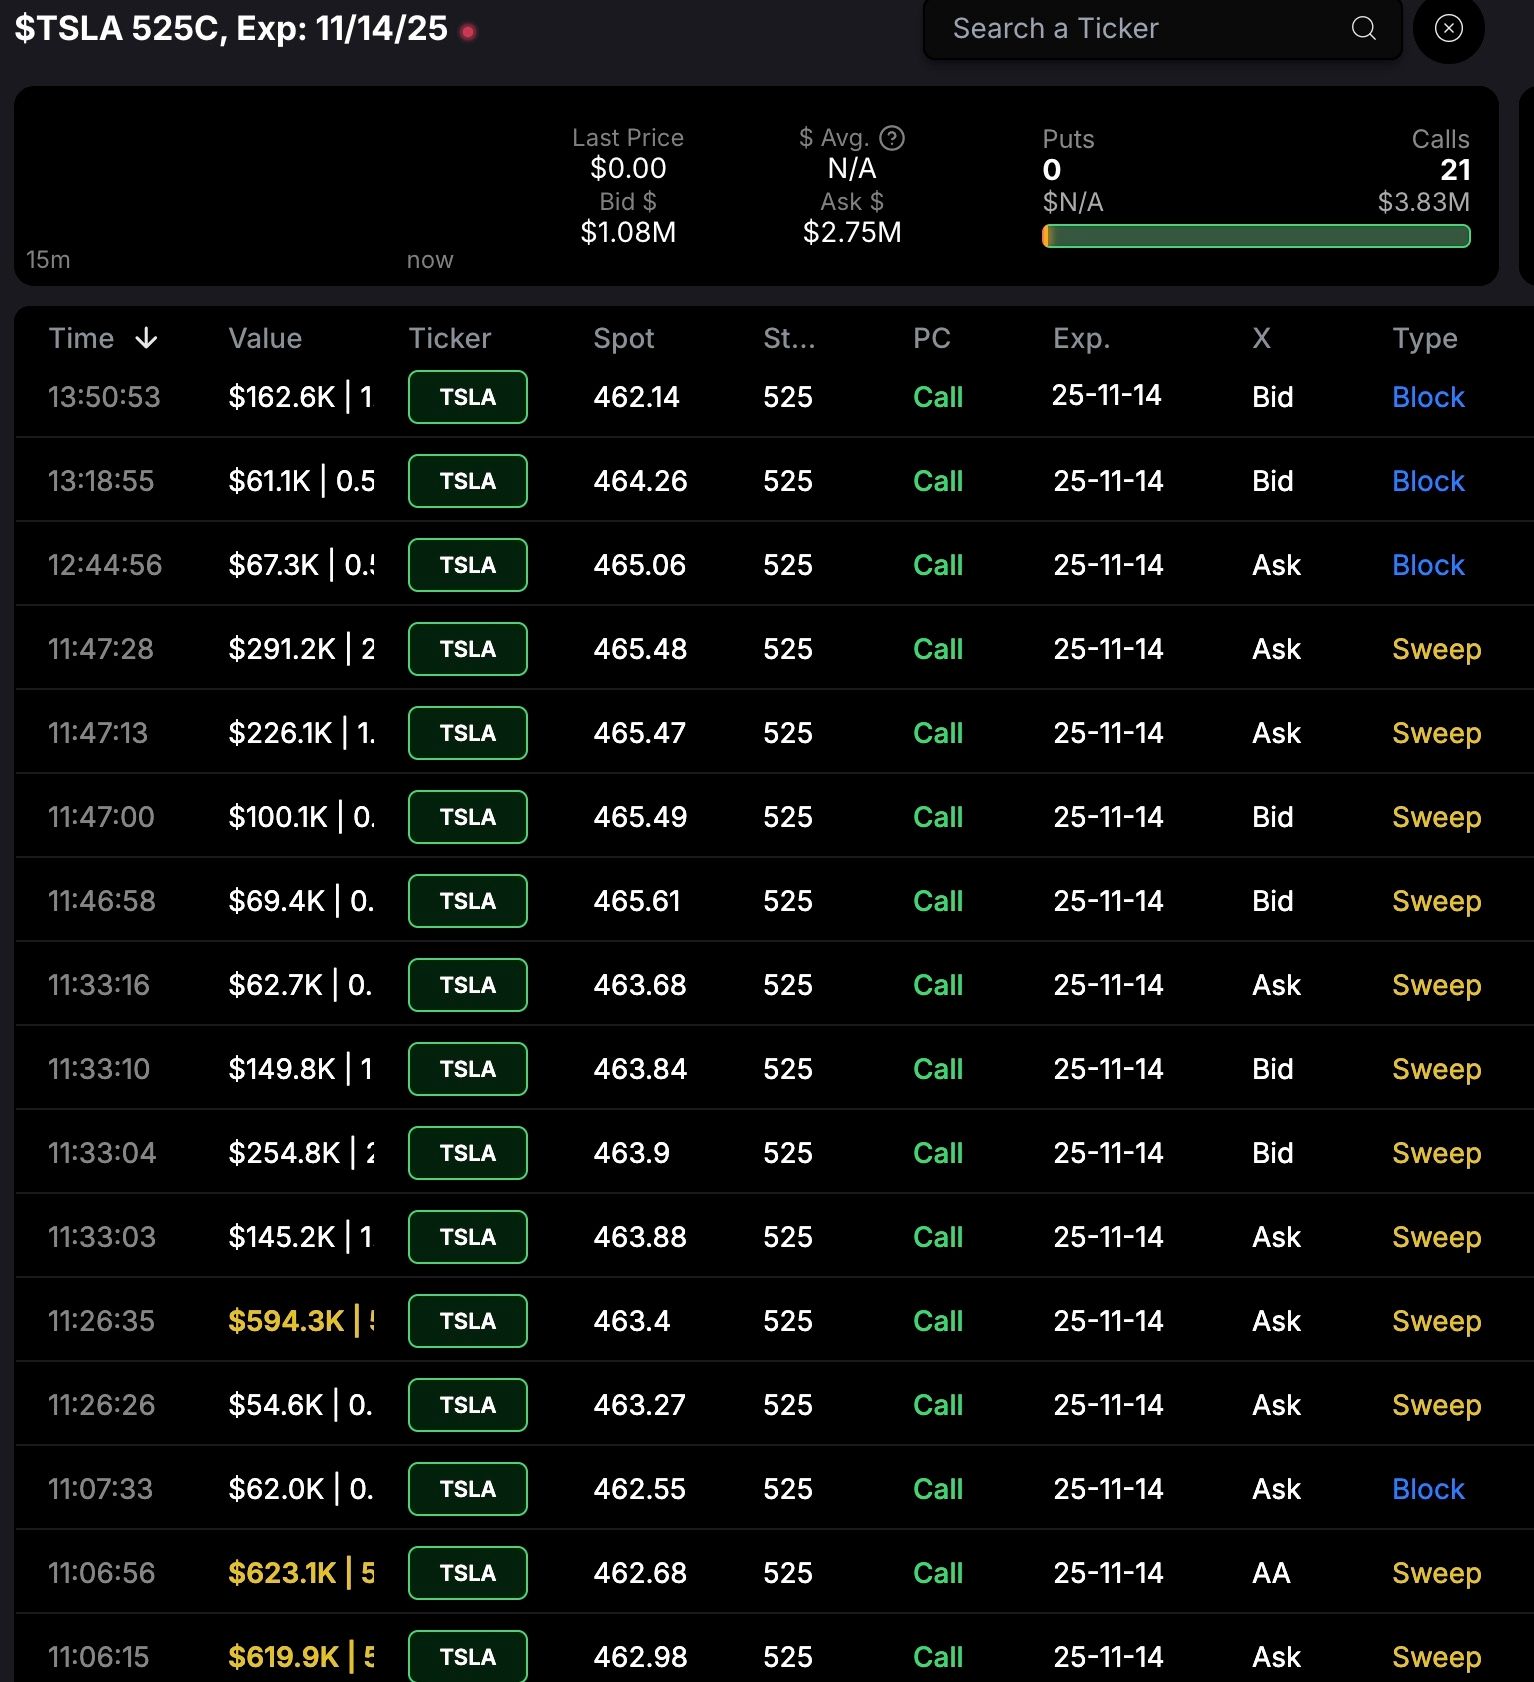Sort by the Ticker column header
1534x1682 pixels.
(x=450, y=338)
